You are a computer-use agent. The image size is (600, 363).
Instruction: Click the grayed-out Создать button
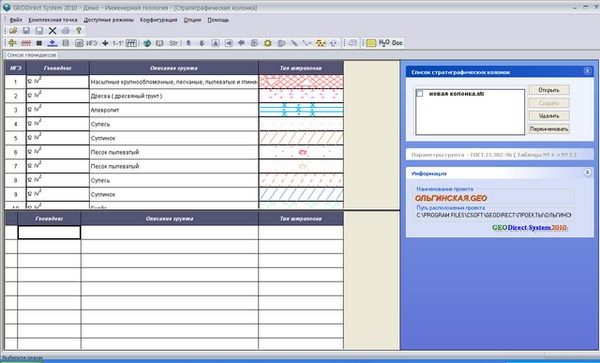coord(549,103)
